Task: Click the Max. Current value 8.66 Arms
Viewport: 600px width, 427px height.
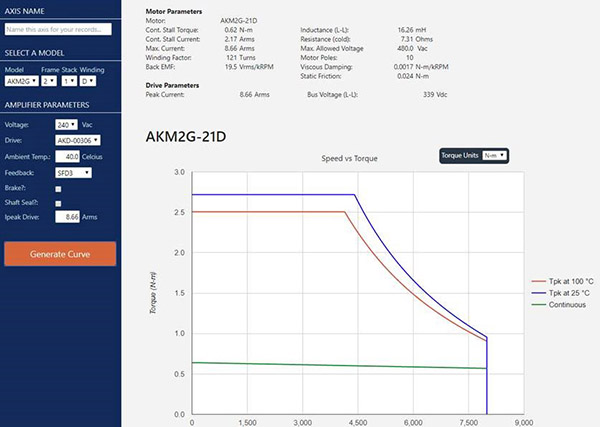Action: click(x=240, y=49)
